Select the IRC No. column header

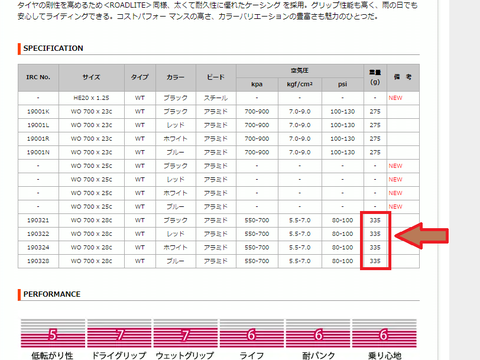tap(38, 77)
